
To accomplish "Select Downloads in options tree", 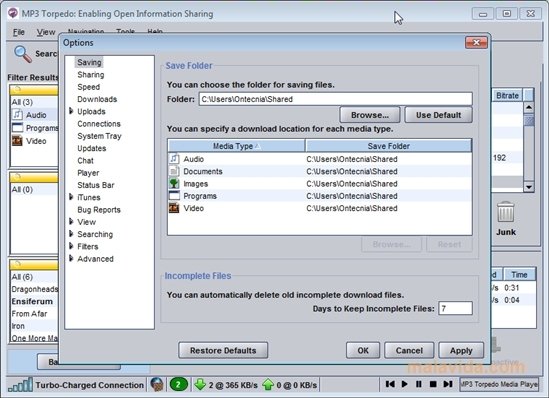I will [97, 99].
